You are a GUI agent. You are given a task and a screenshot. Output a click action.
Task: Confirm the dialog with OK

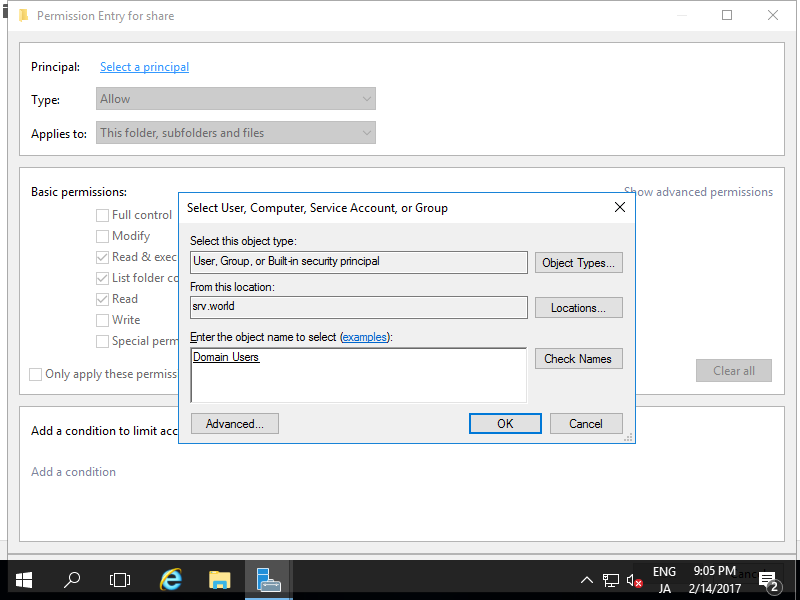505,423
